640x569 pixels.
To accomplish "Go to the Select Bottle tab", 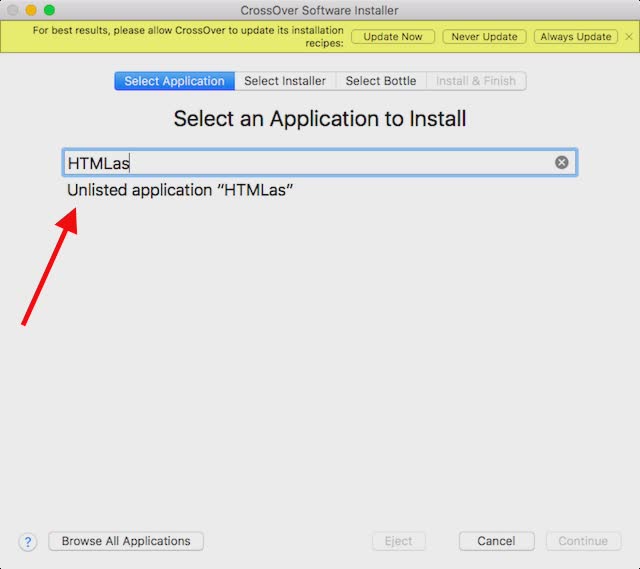I will 381,81.
